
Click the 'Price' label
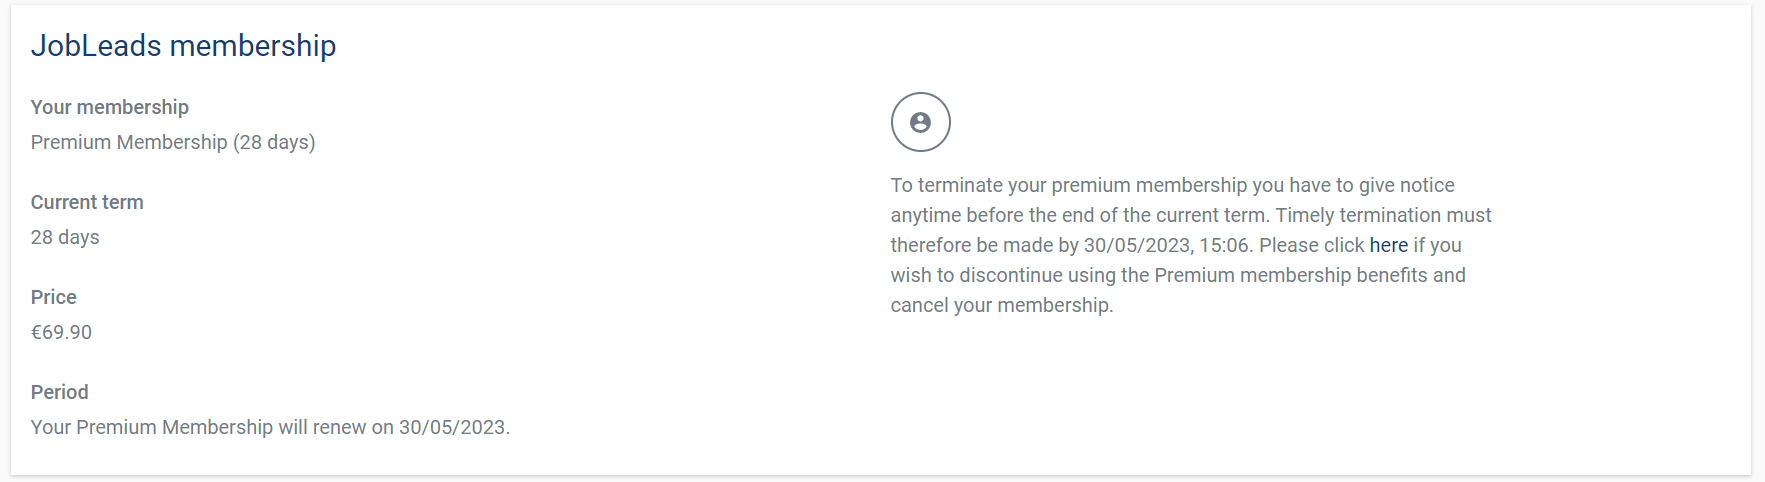pyautogui.click(x=54, y=297)
